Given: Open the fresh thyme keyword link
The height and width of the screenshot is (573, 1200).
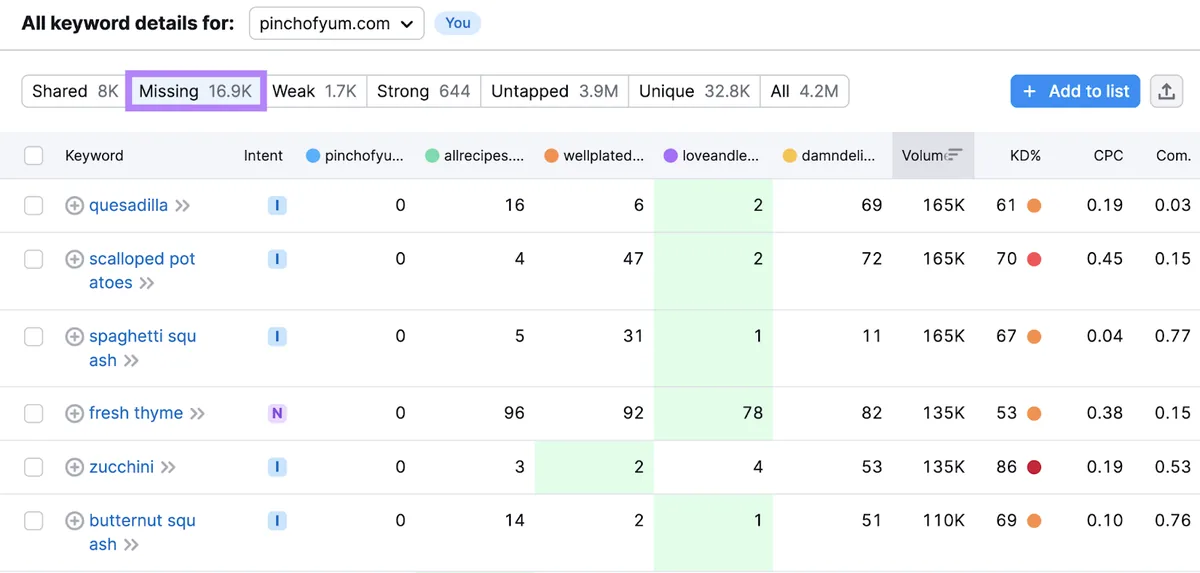Looking at the screenshot, I should click(136, 413).
